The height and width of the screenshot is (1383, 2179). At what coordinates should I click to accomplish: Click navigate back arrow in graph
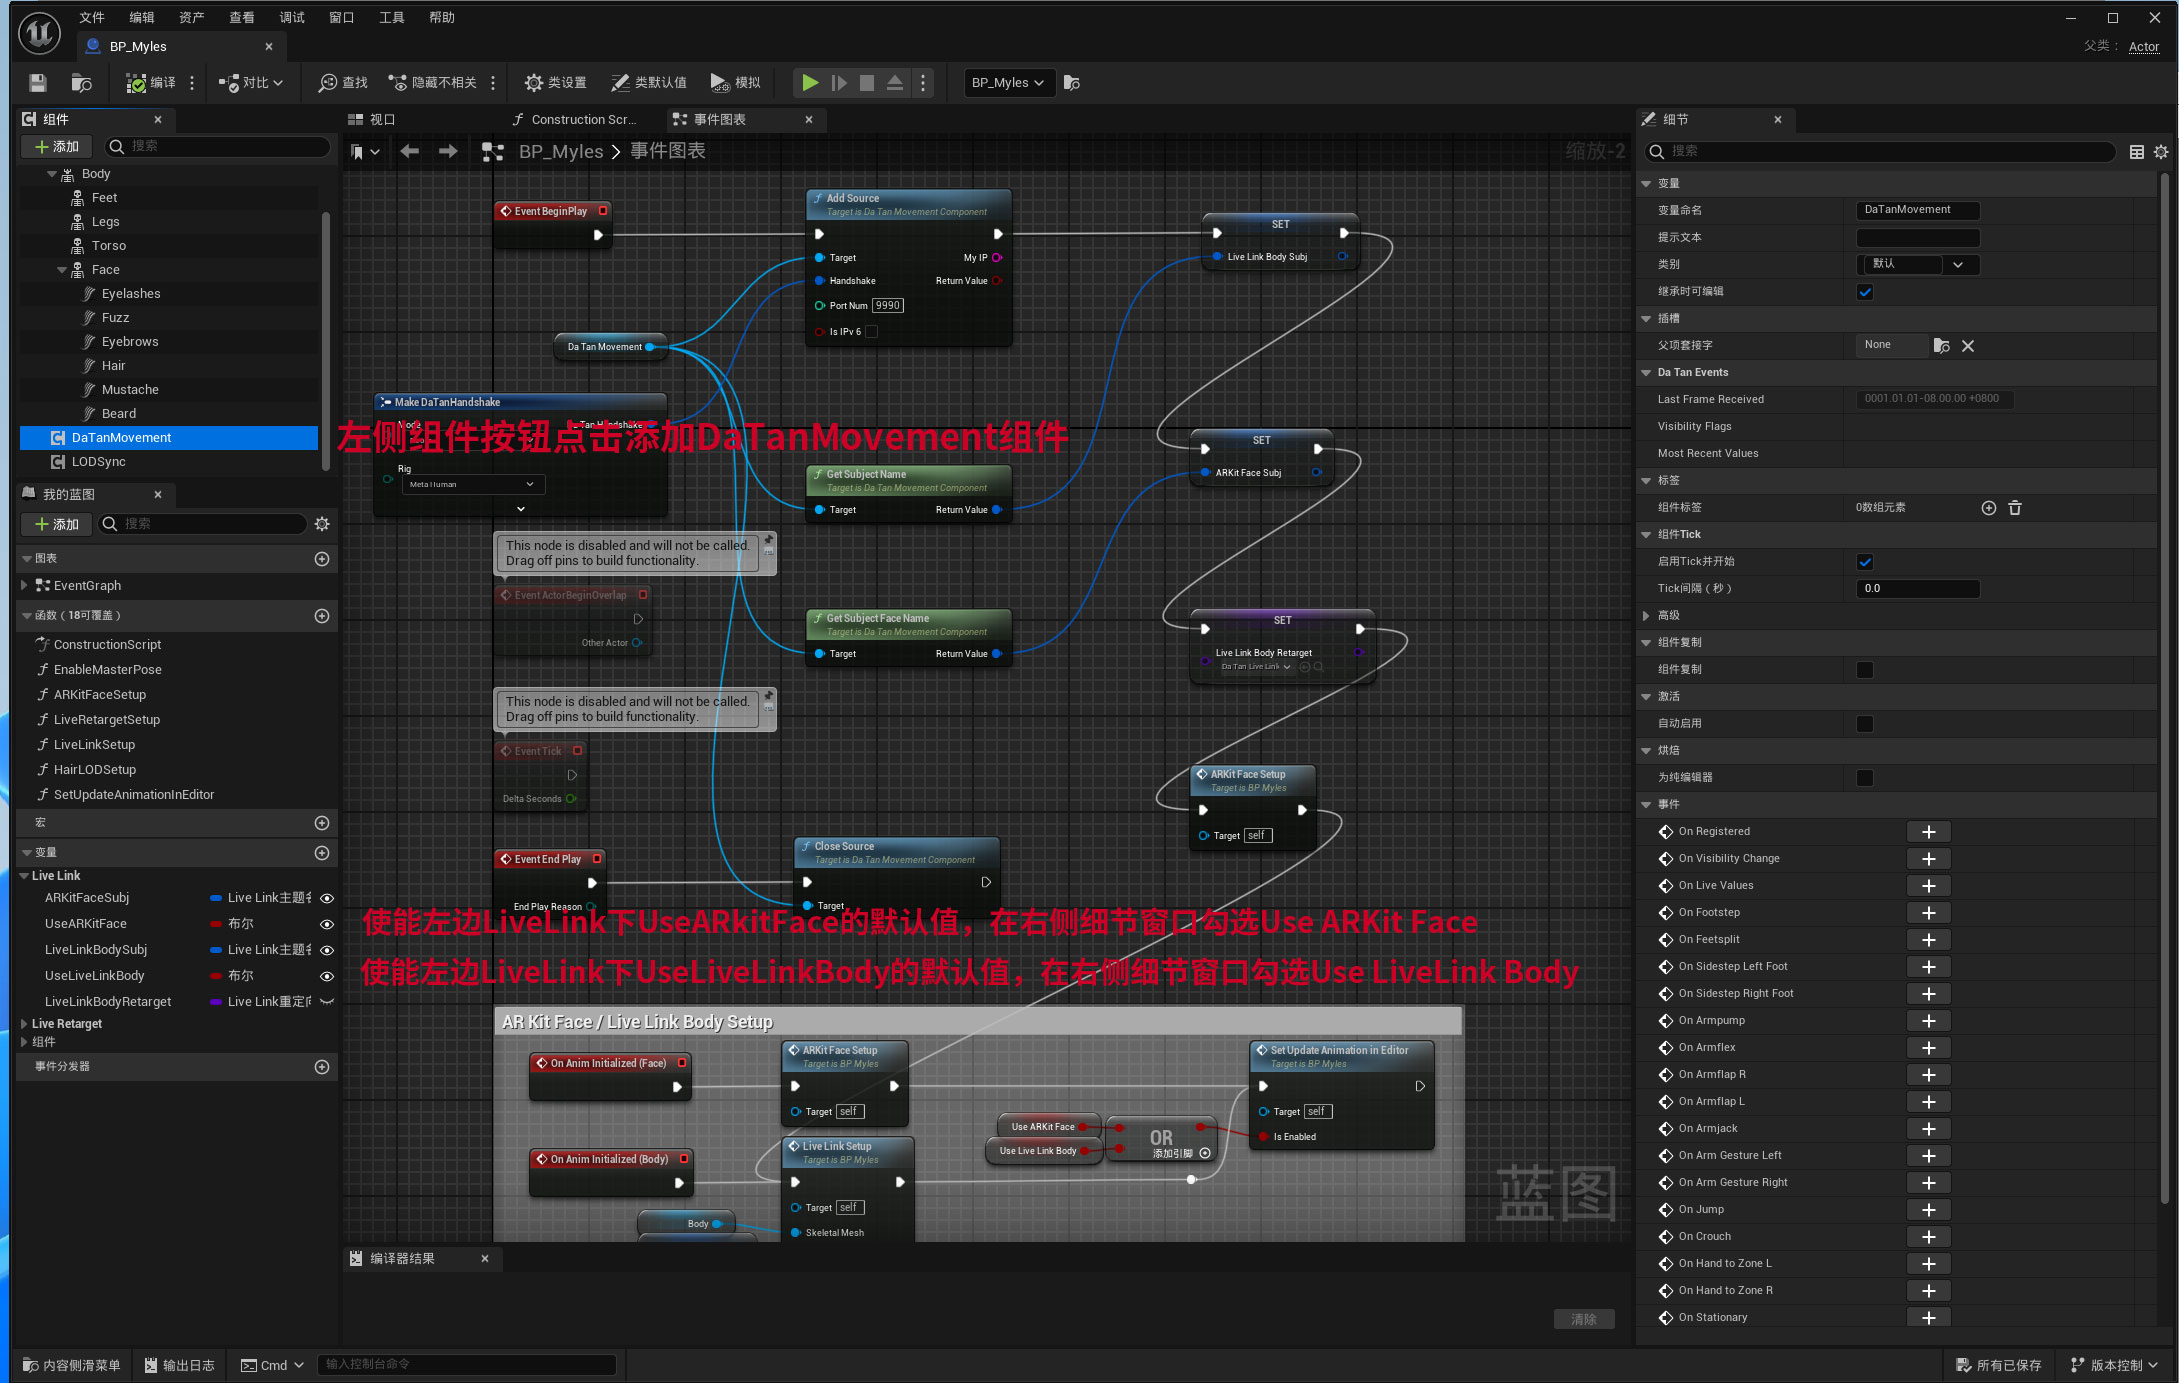409,151
